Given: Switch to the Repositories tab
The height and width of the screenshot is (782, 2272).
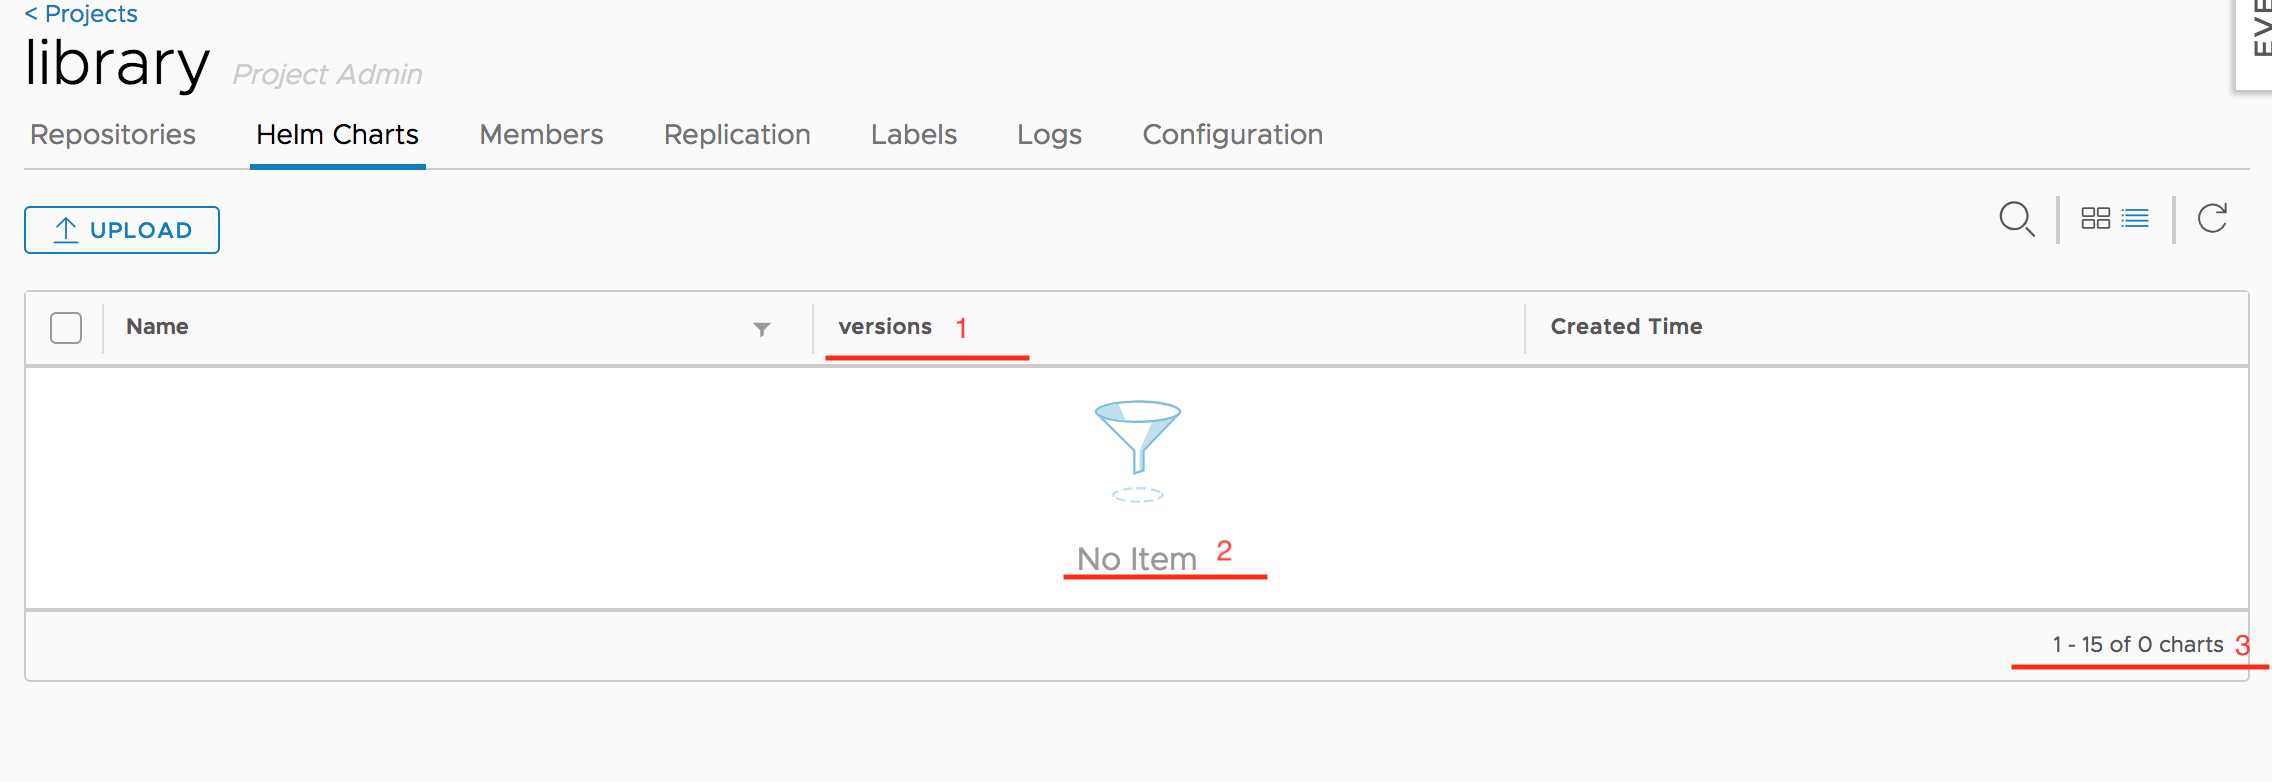Looking at the screenshot, I should click(112, 134).
